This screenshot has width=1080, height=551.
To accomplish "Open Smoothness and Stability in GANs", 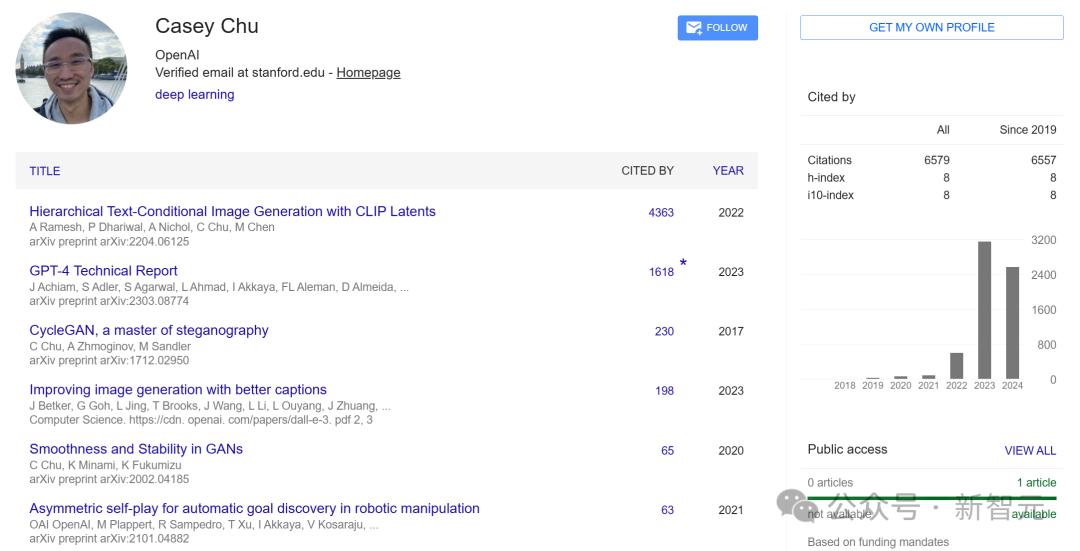I will 136,449.
